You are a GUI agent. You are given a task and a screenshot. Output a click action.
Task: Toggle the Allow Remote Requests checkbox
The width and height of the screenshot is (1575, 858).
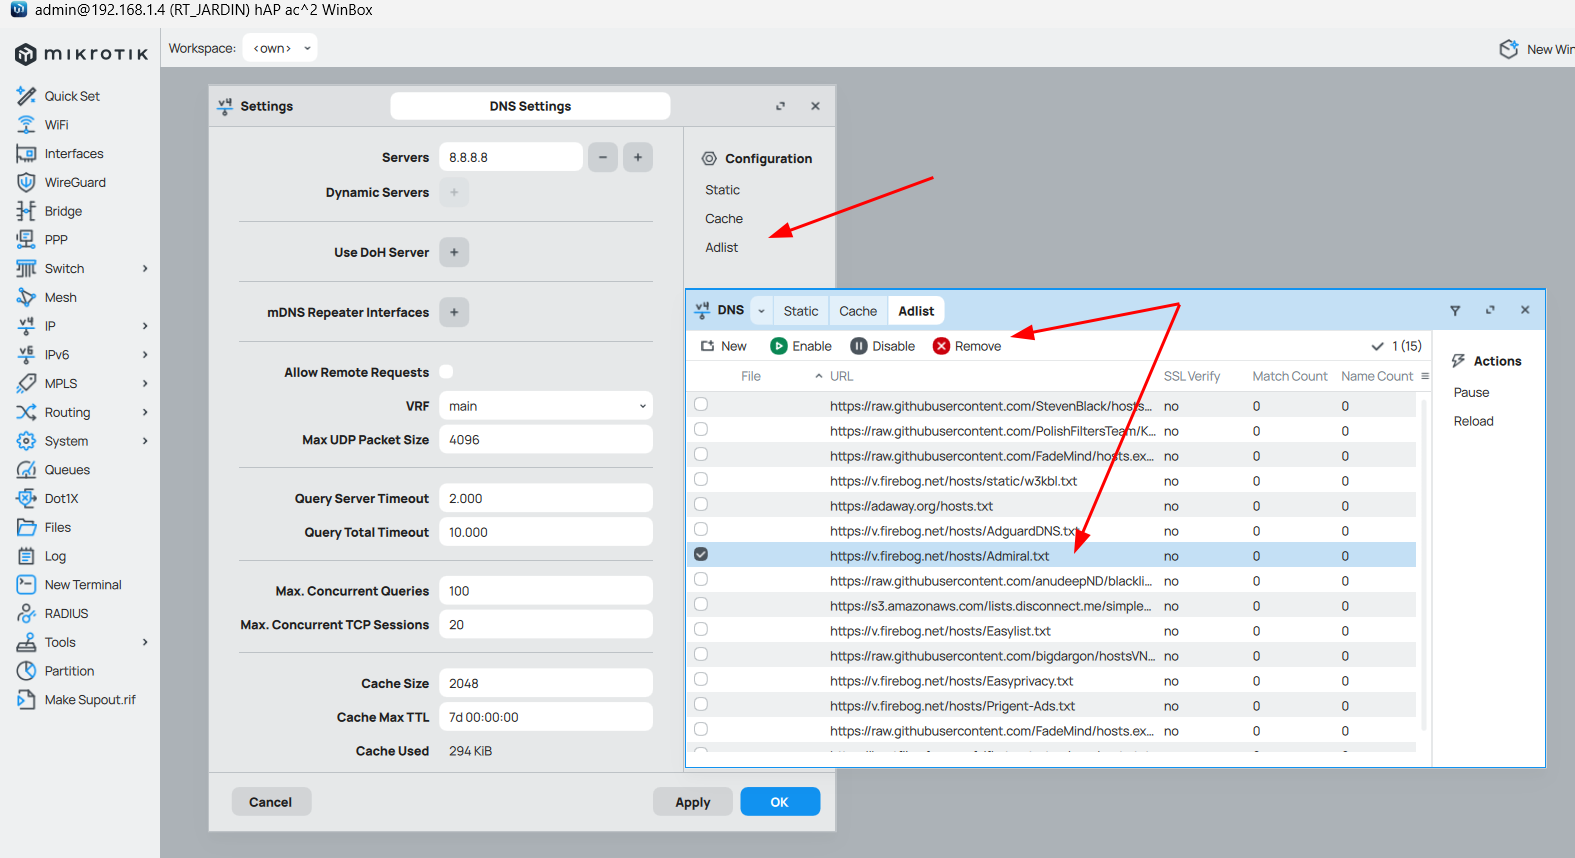click(447, 372)
